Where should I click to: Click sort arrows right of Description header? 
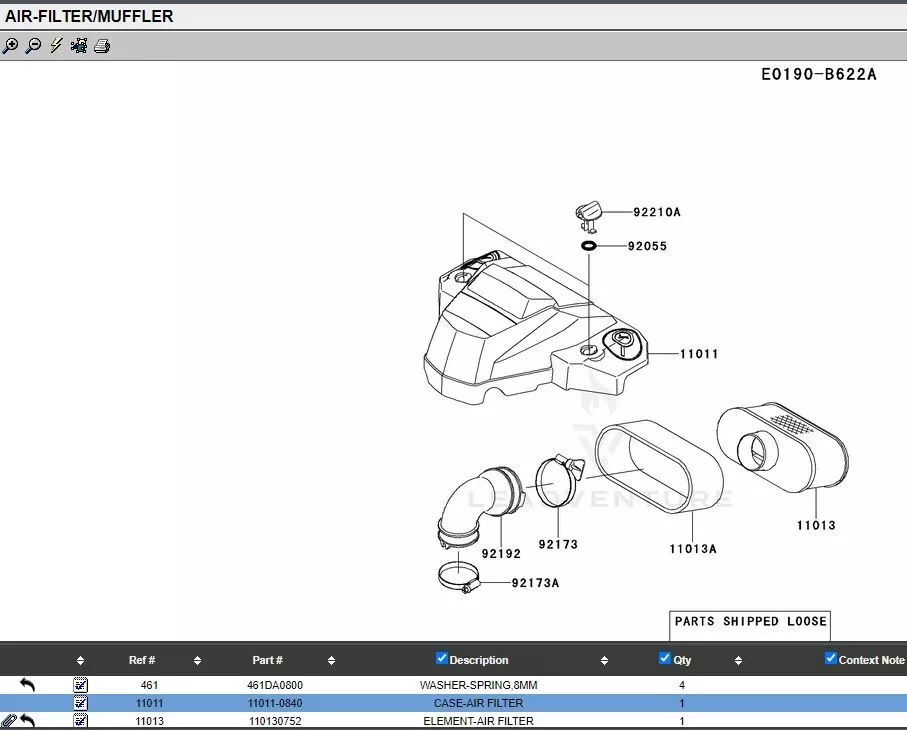(x=604, y=661)
